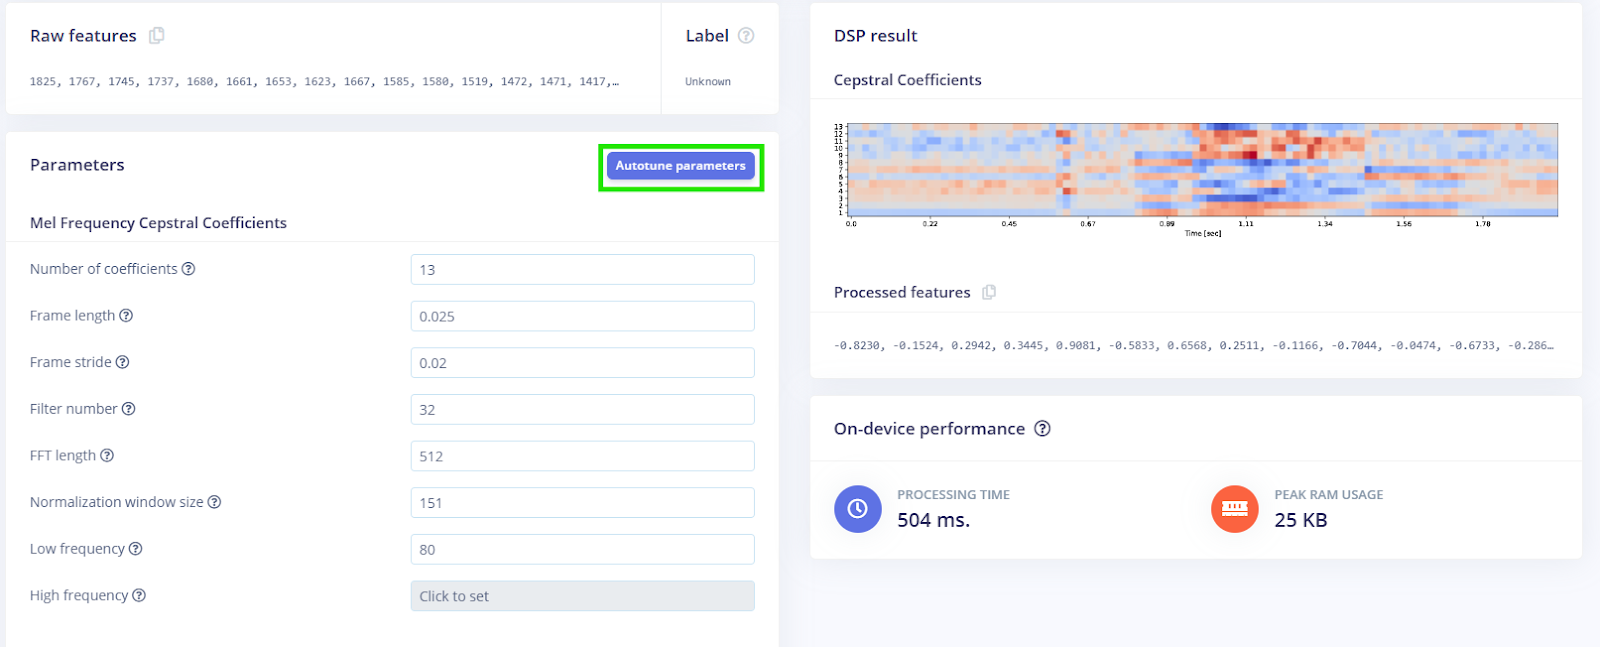1600x647 pixels.
Task: Click the Cepstral Coefficients heatmap
Action: click(x=1201, y=170)
